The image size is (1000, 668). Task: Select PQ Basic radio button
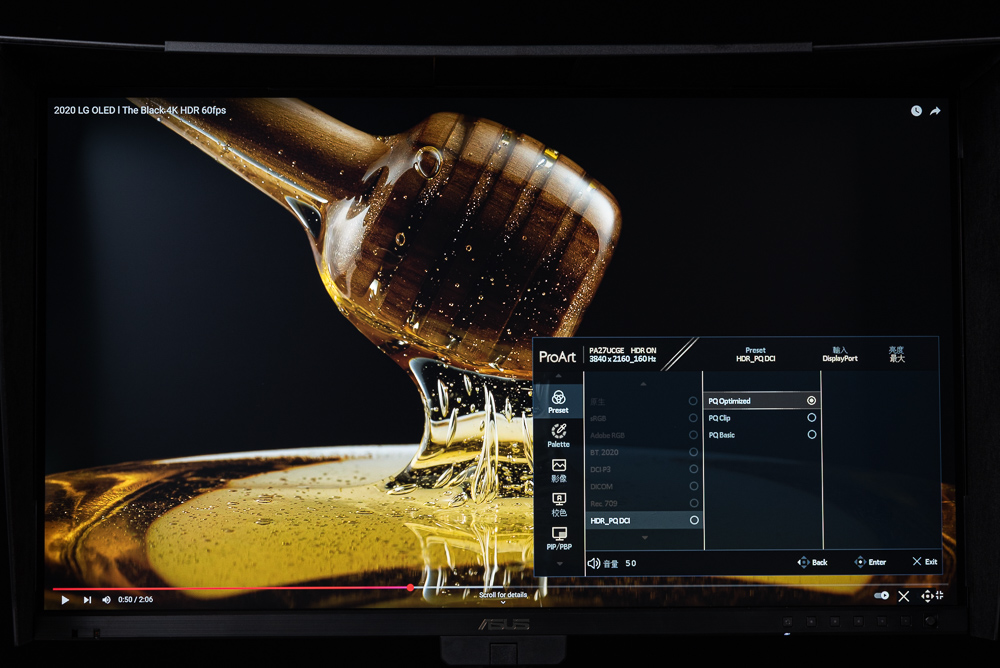pyautogui.click(x=811, y=434)
